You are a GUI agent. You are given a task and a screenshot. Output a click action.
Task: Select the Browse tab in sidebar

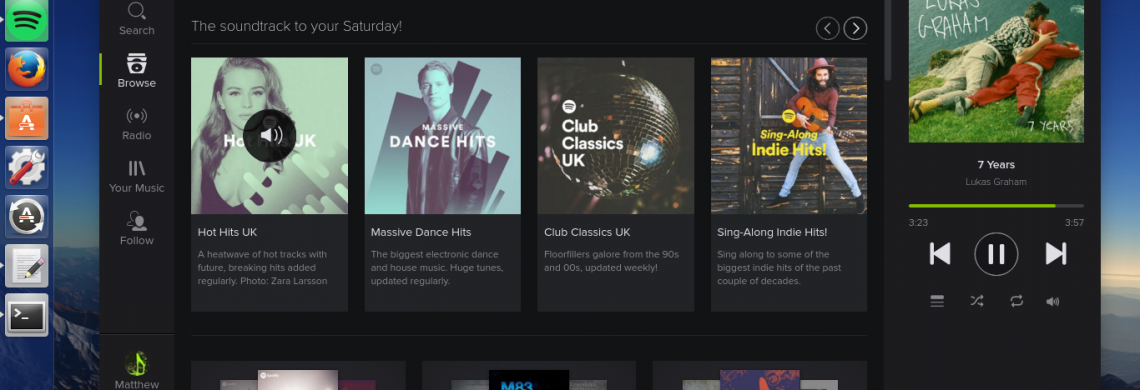(137, 71)
